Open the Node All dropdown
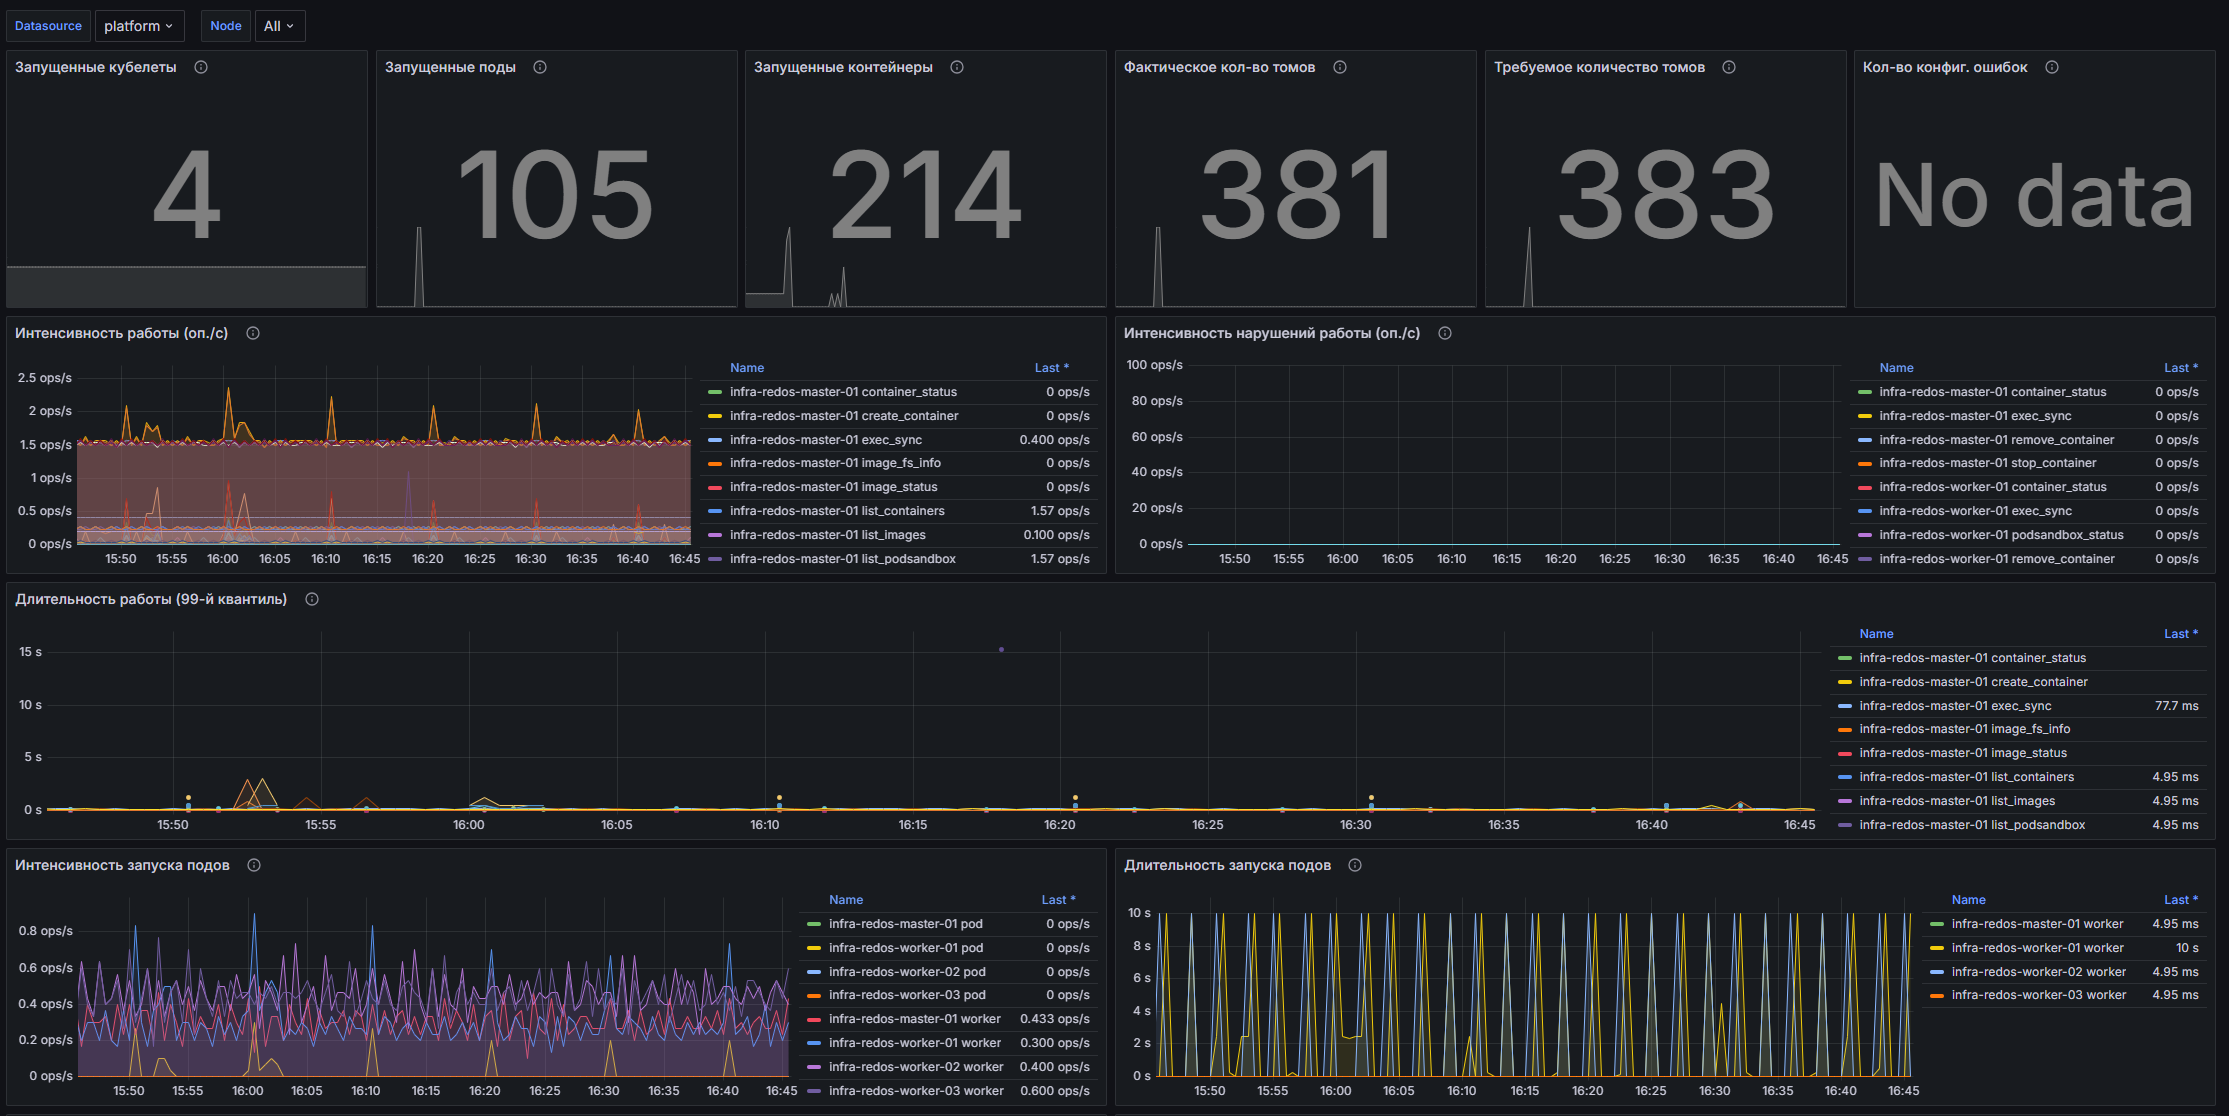Image resolution: width=2229 pixels, height=1116 pixels. point(279,26)
